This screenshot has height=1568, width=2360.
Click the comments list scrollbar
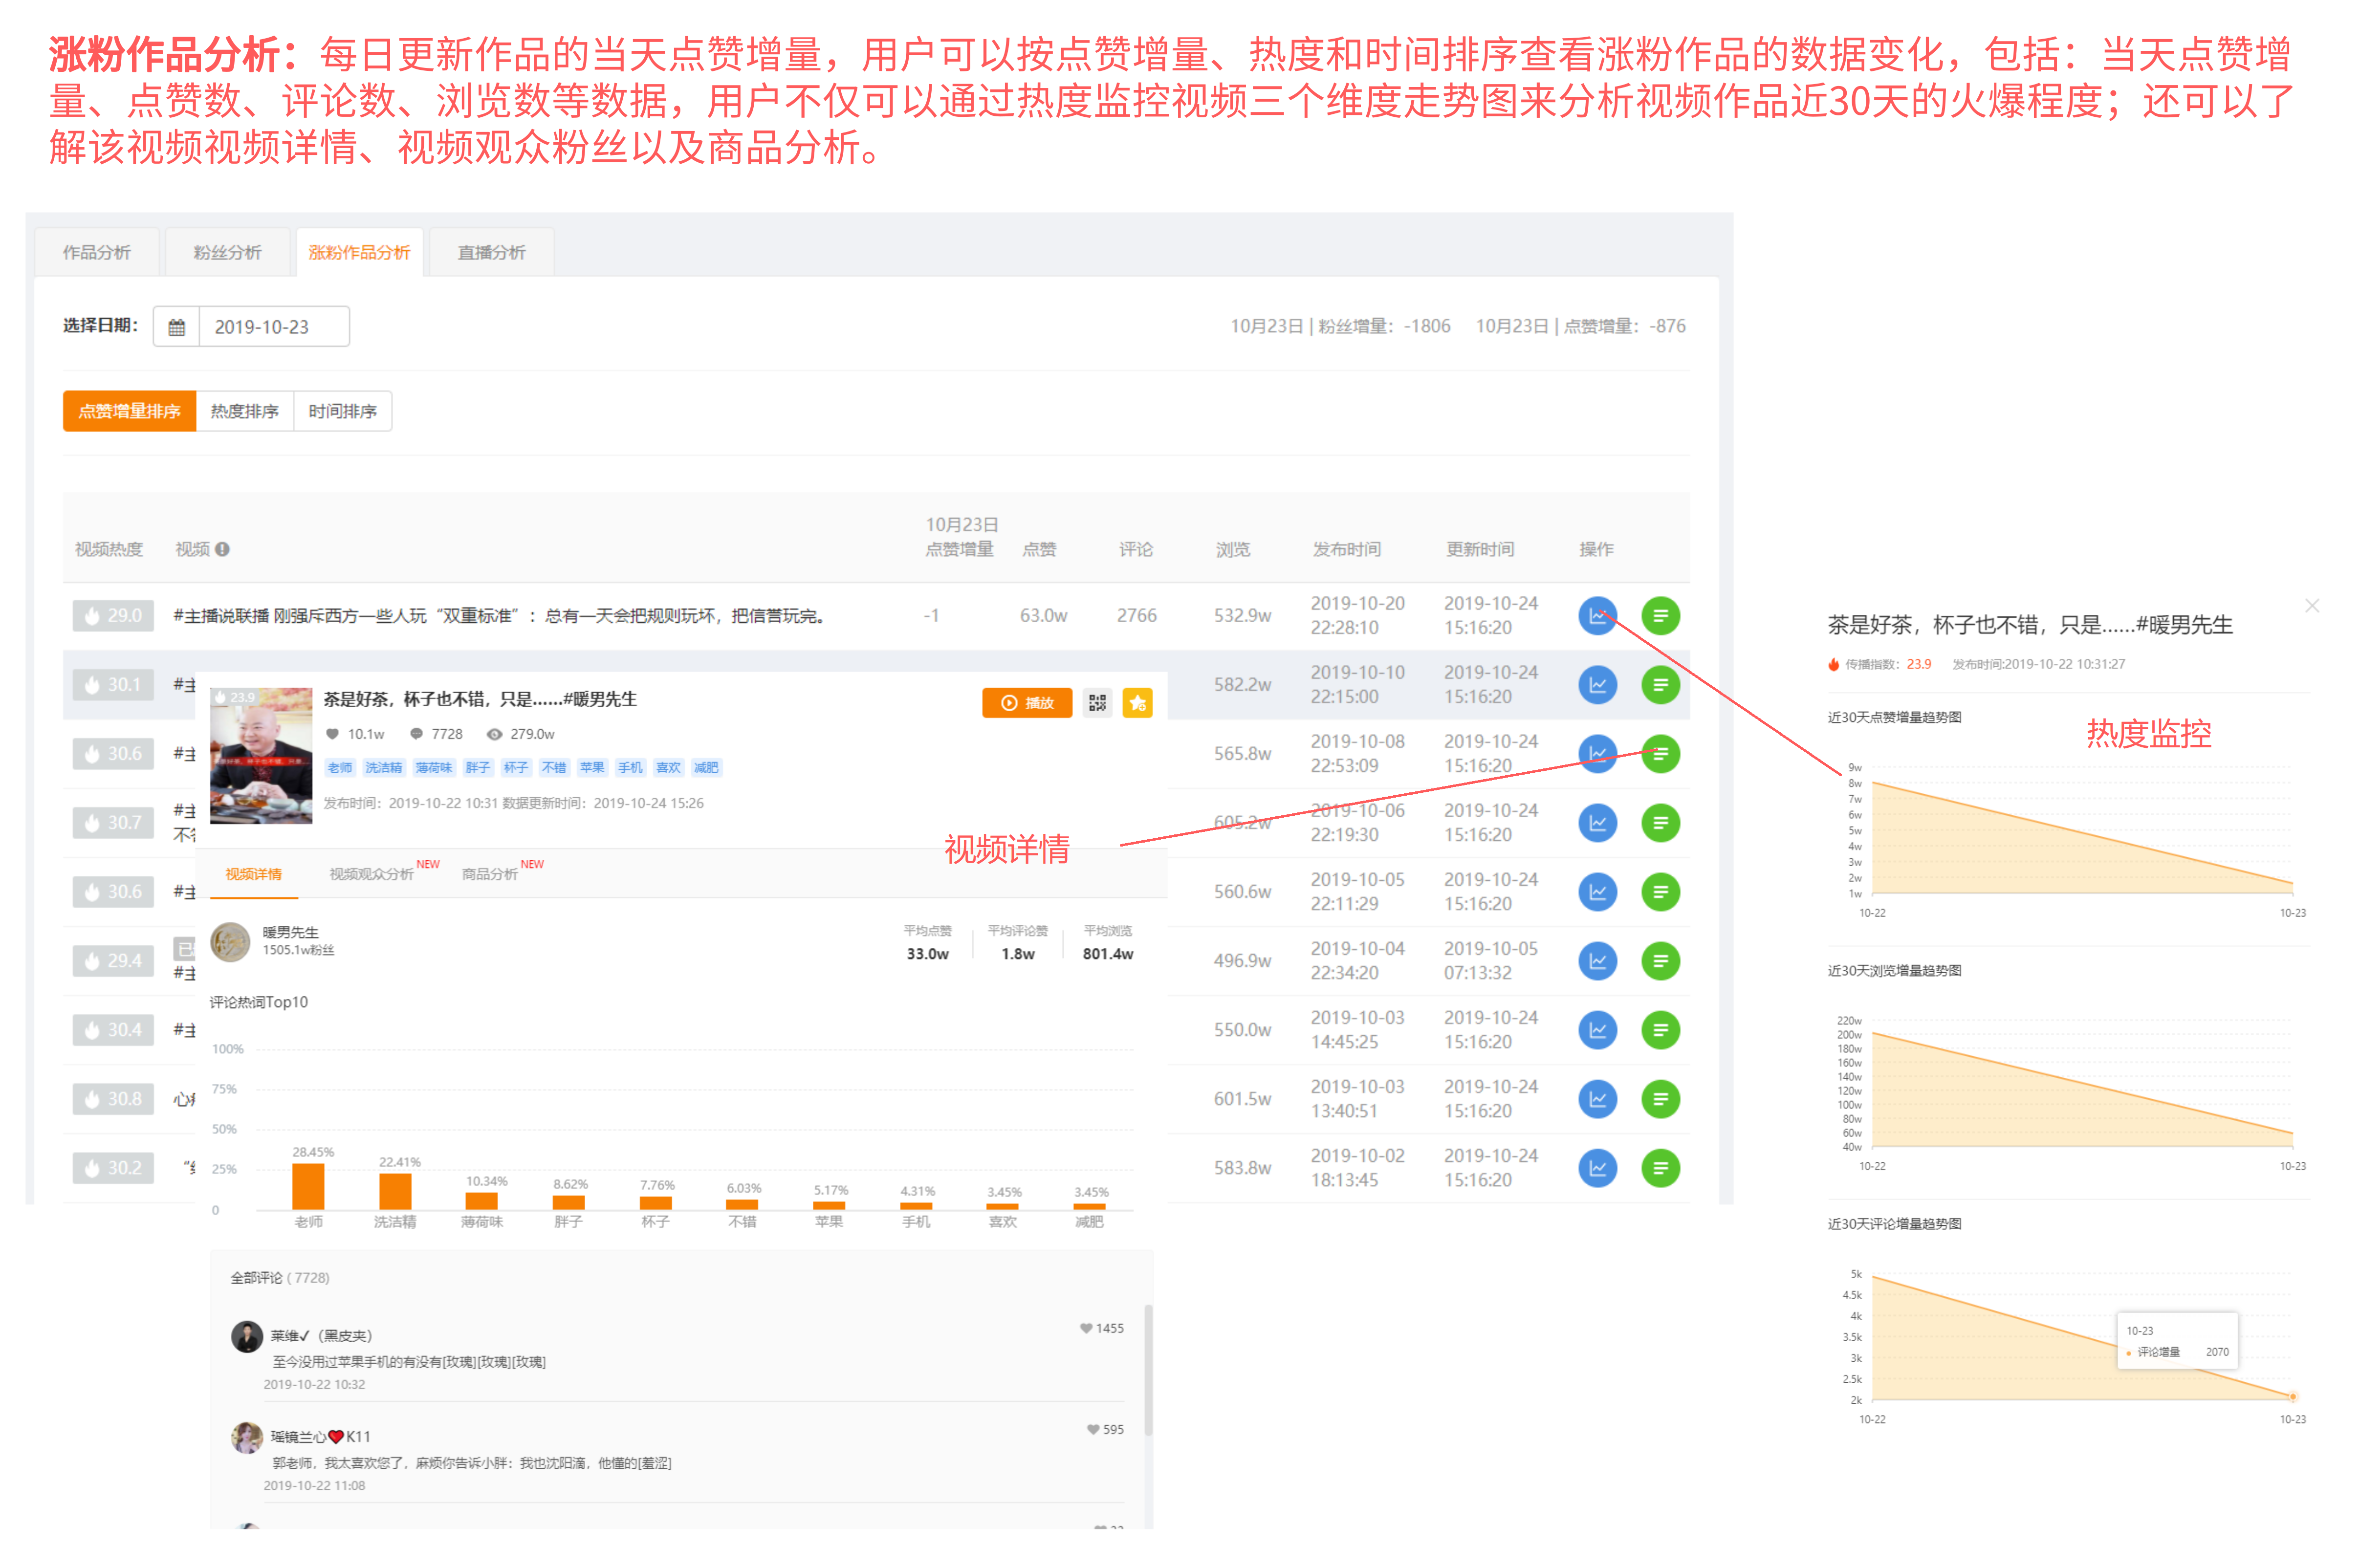[1148, 1370]
